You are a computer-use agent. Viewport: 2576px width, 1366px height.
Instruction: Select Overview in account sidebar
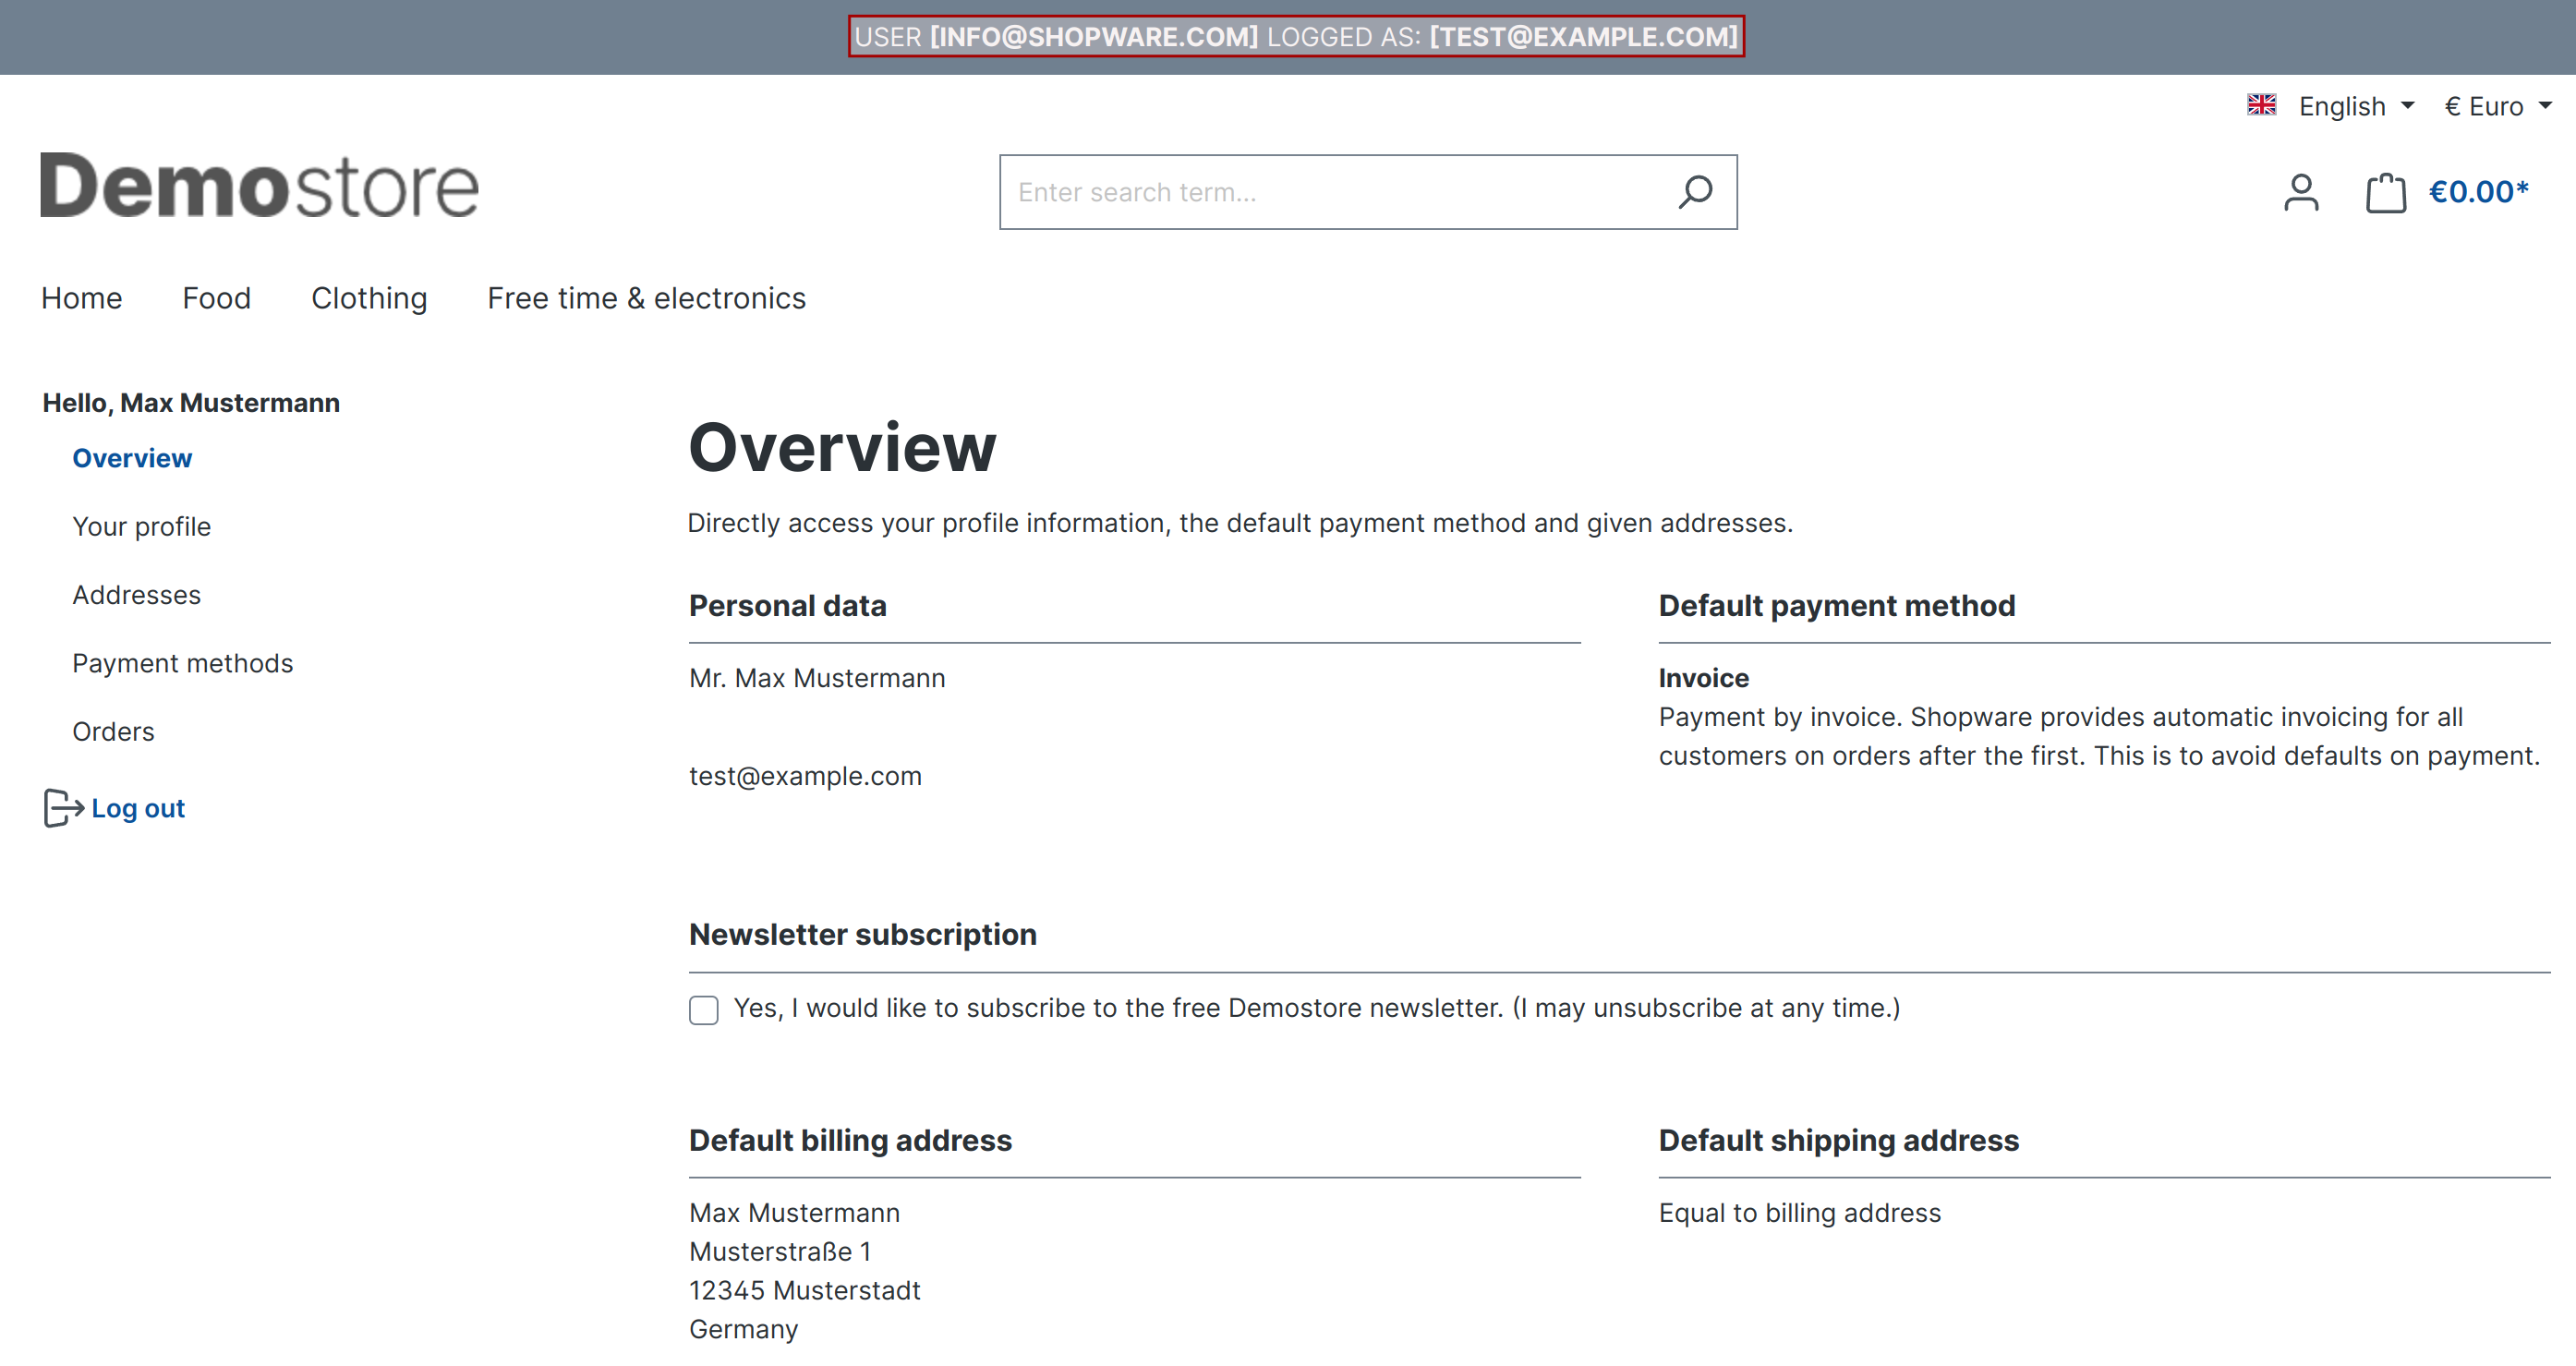pyautogui.click(x=132, y=458)
